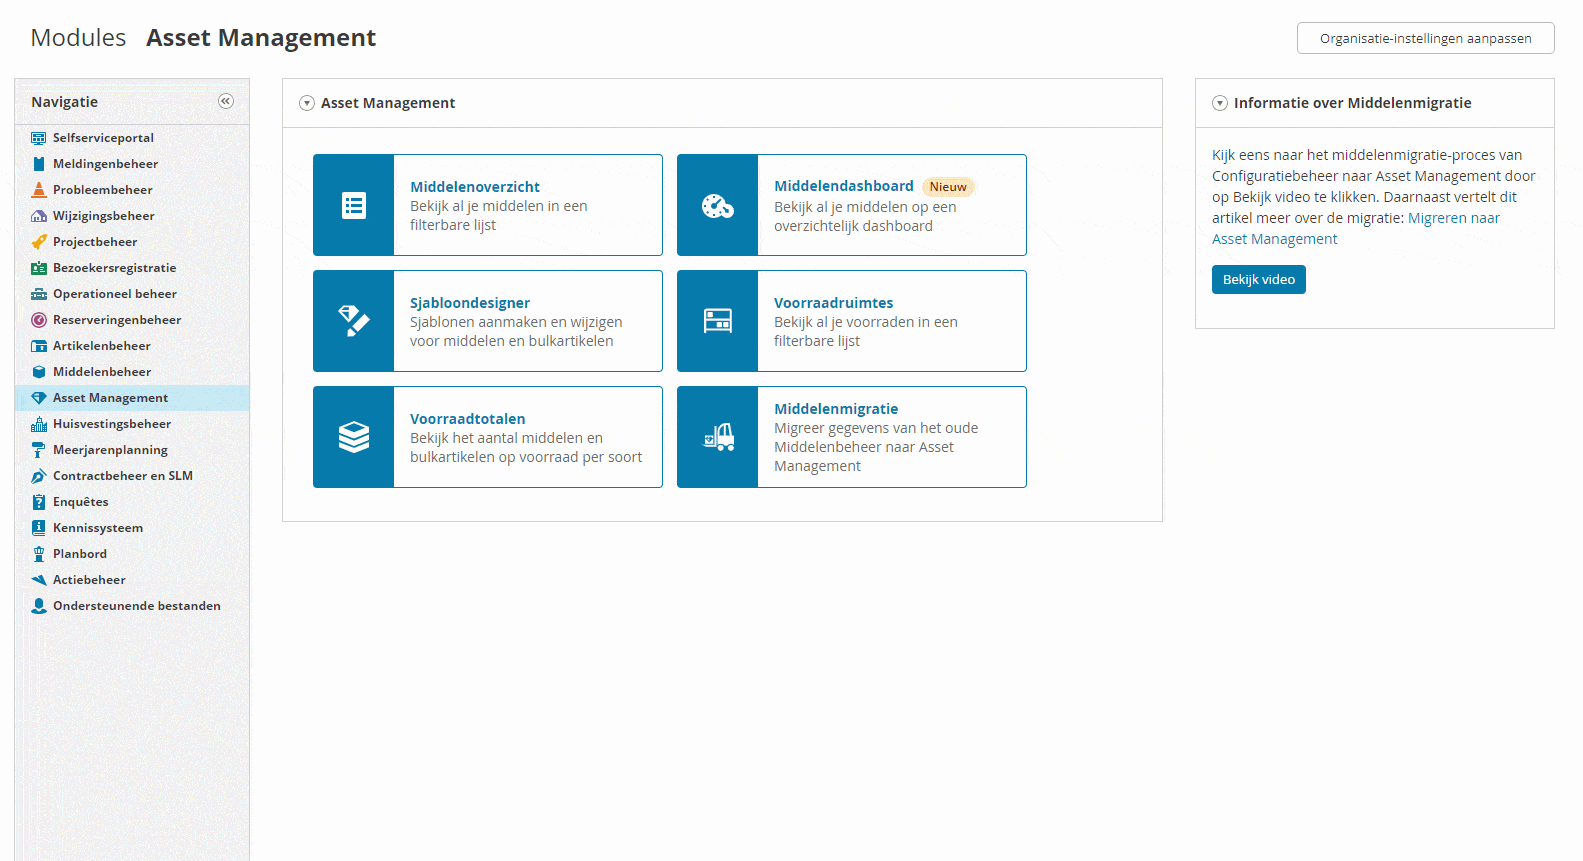This screenshot has width=1583, height=861.
Task: Open Selfserviceportal module
Action: click(x=103, y=138)
